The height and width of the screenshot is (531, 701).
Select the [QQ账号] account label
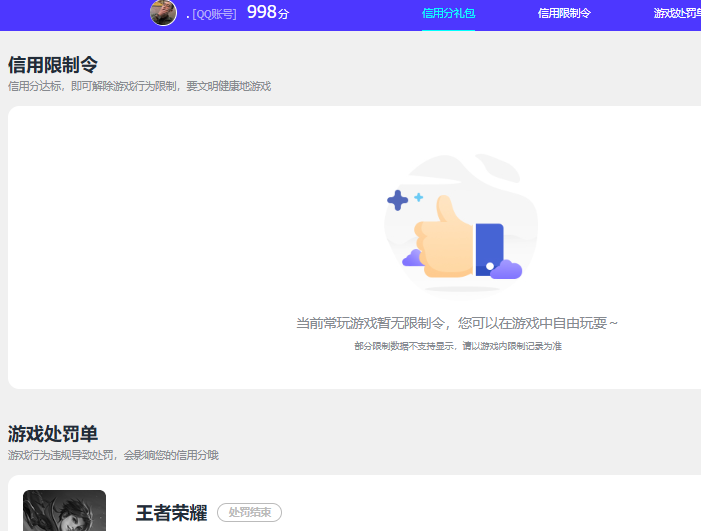click(214, 14)
